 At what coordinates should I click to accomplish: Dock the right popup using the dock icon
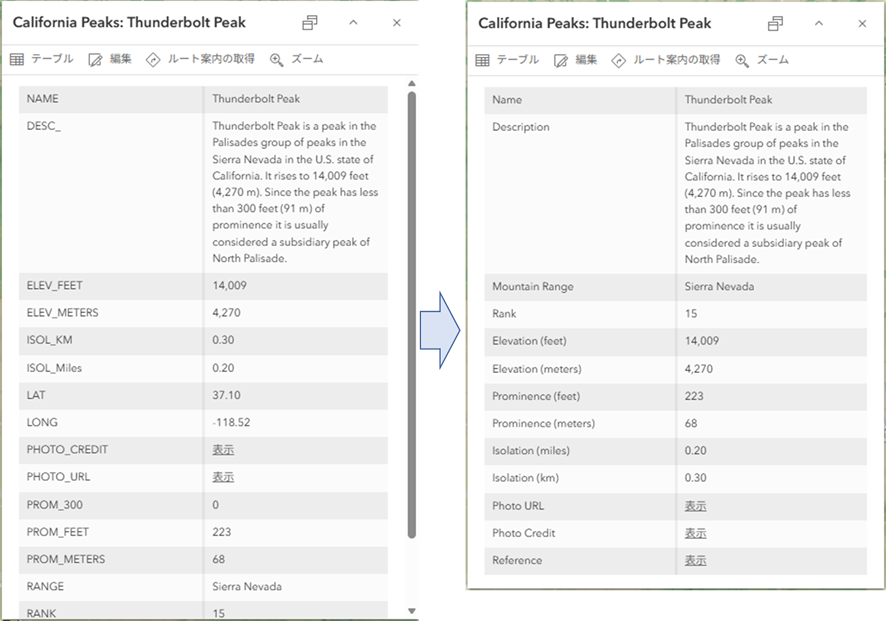point(775,24)
